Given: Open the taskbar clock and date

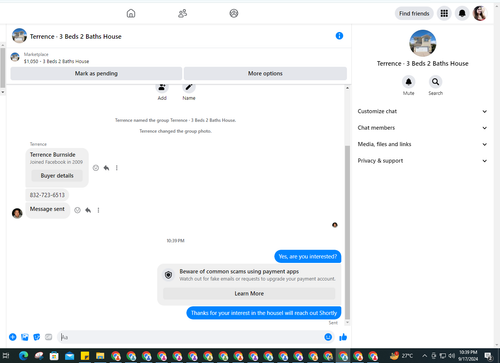Looking at the screenshot, I should point(468,356).
